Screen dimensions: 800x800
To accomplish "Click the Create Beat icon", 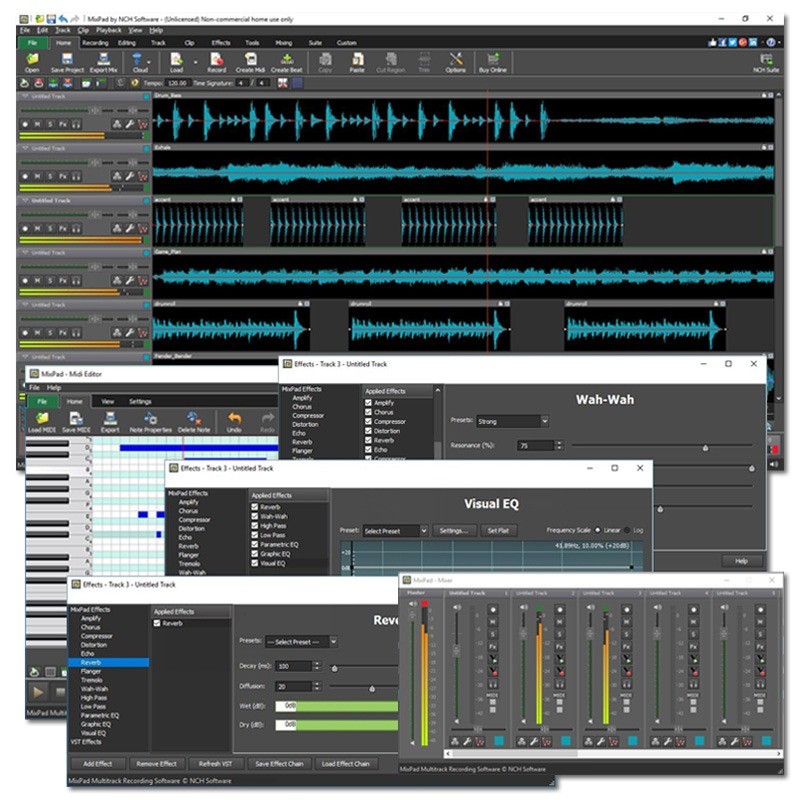I will [x=286, y=63].
